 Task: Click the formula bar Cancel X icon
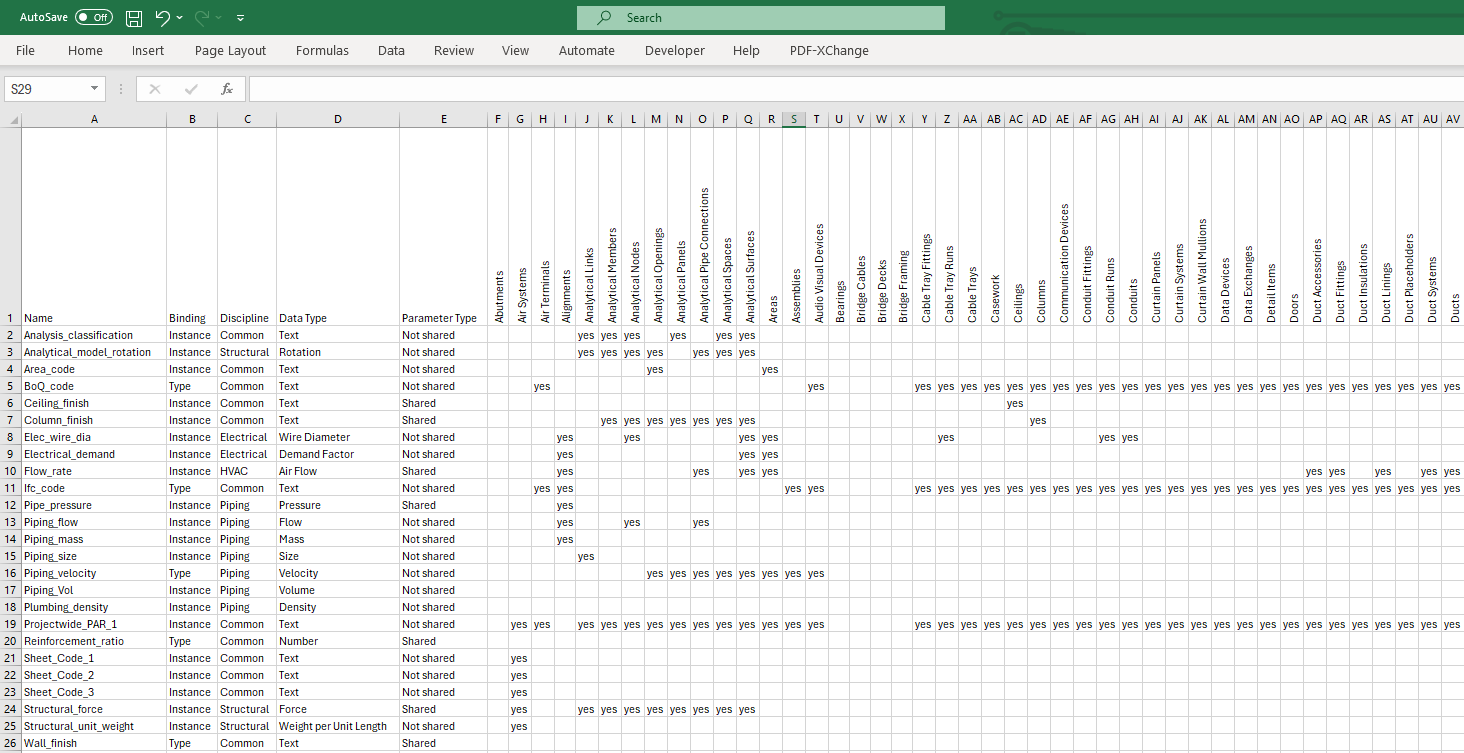[154, 89]
